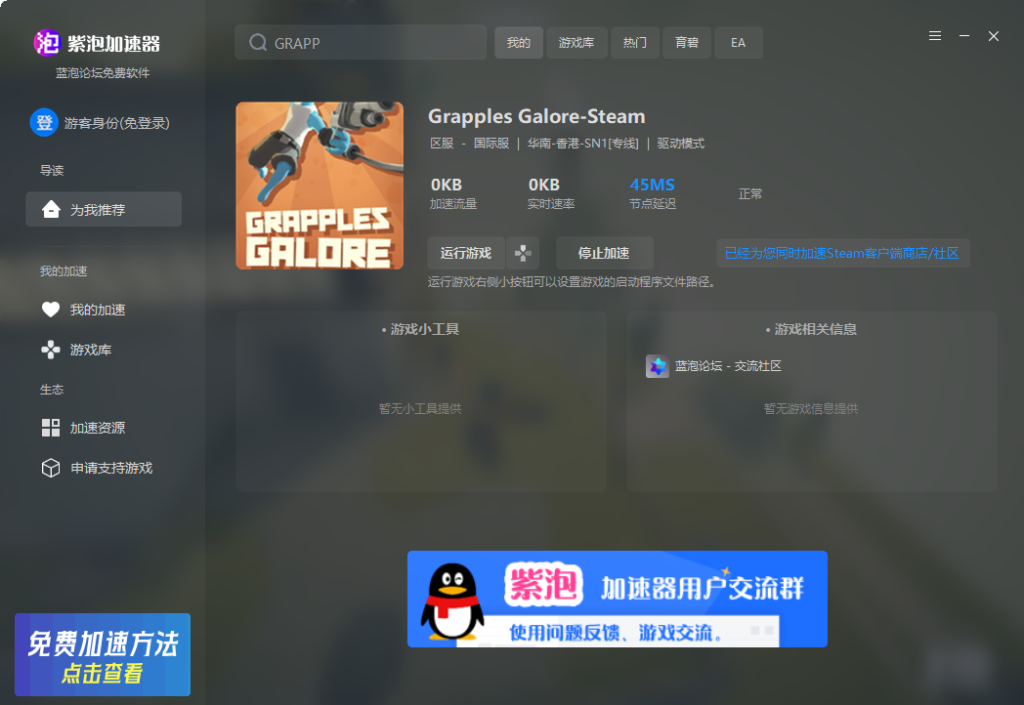Click the 蓝泡论坛 star icon

[657, 366]
